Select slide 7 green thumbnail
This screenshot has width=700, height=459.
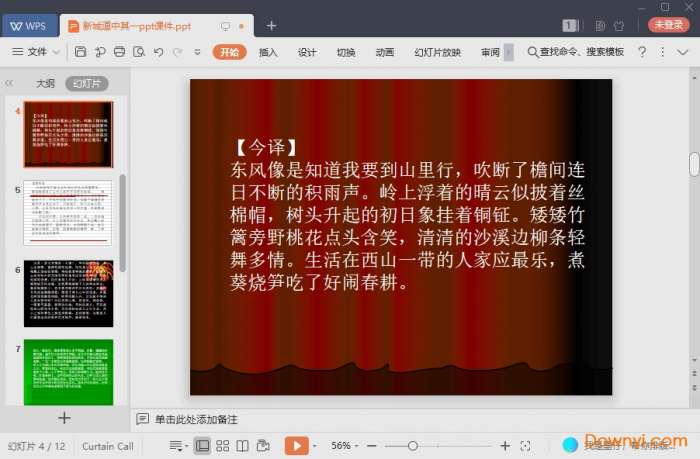[68, 372]
